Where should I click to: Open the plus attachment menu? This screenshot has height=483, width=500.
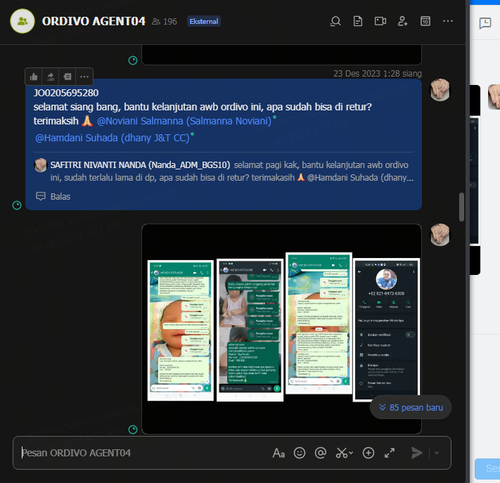pyautogui.click(x=368, y=453)
